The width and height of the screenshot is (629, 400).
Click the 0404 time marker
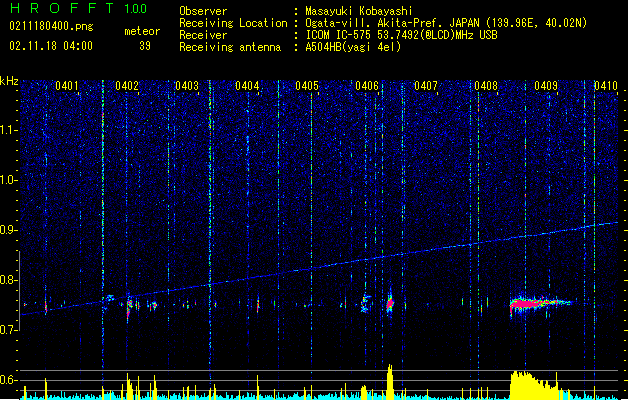click(247, 86)
